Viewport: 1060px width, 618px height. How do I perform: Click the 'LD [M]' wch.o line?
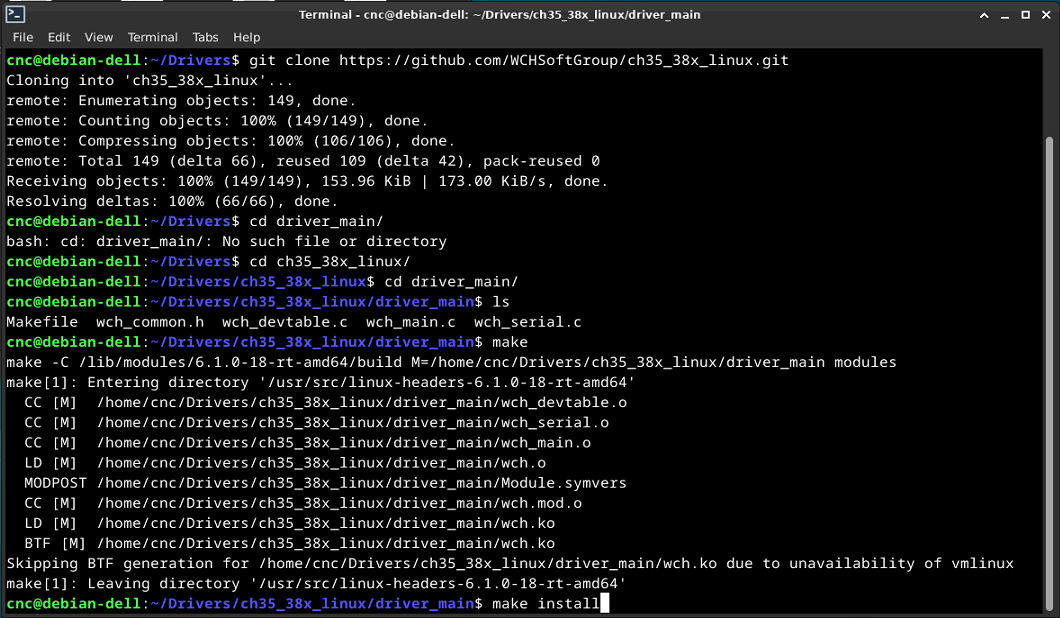click(x=285, y=462)
